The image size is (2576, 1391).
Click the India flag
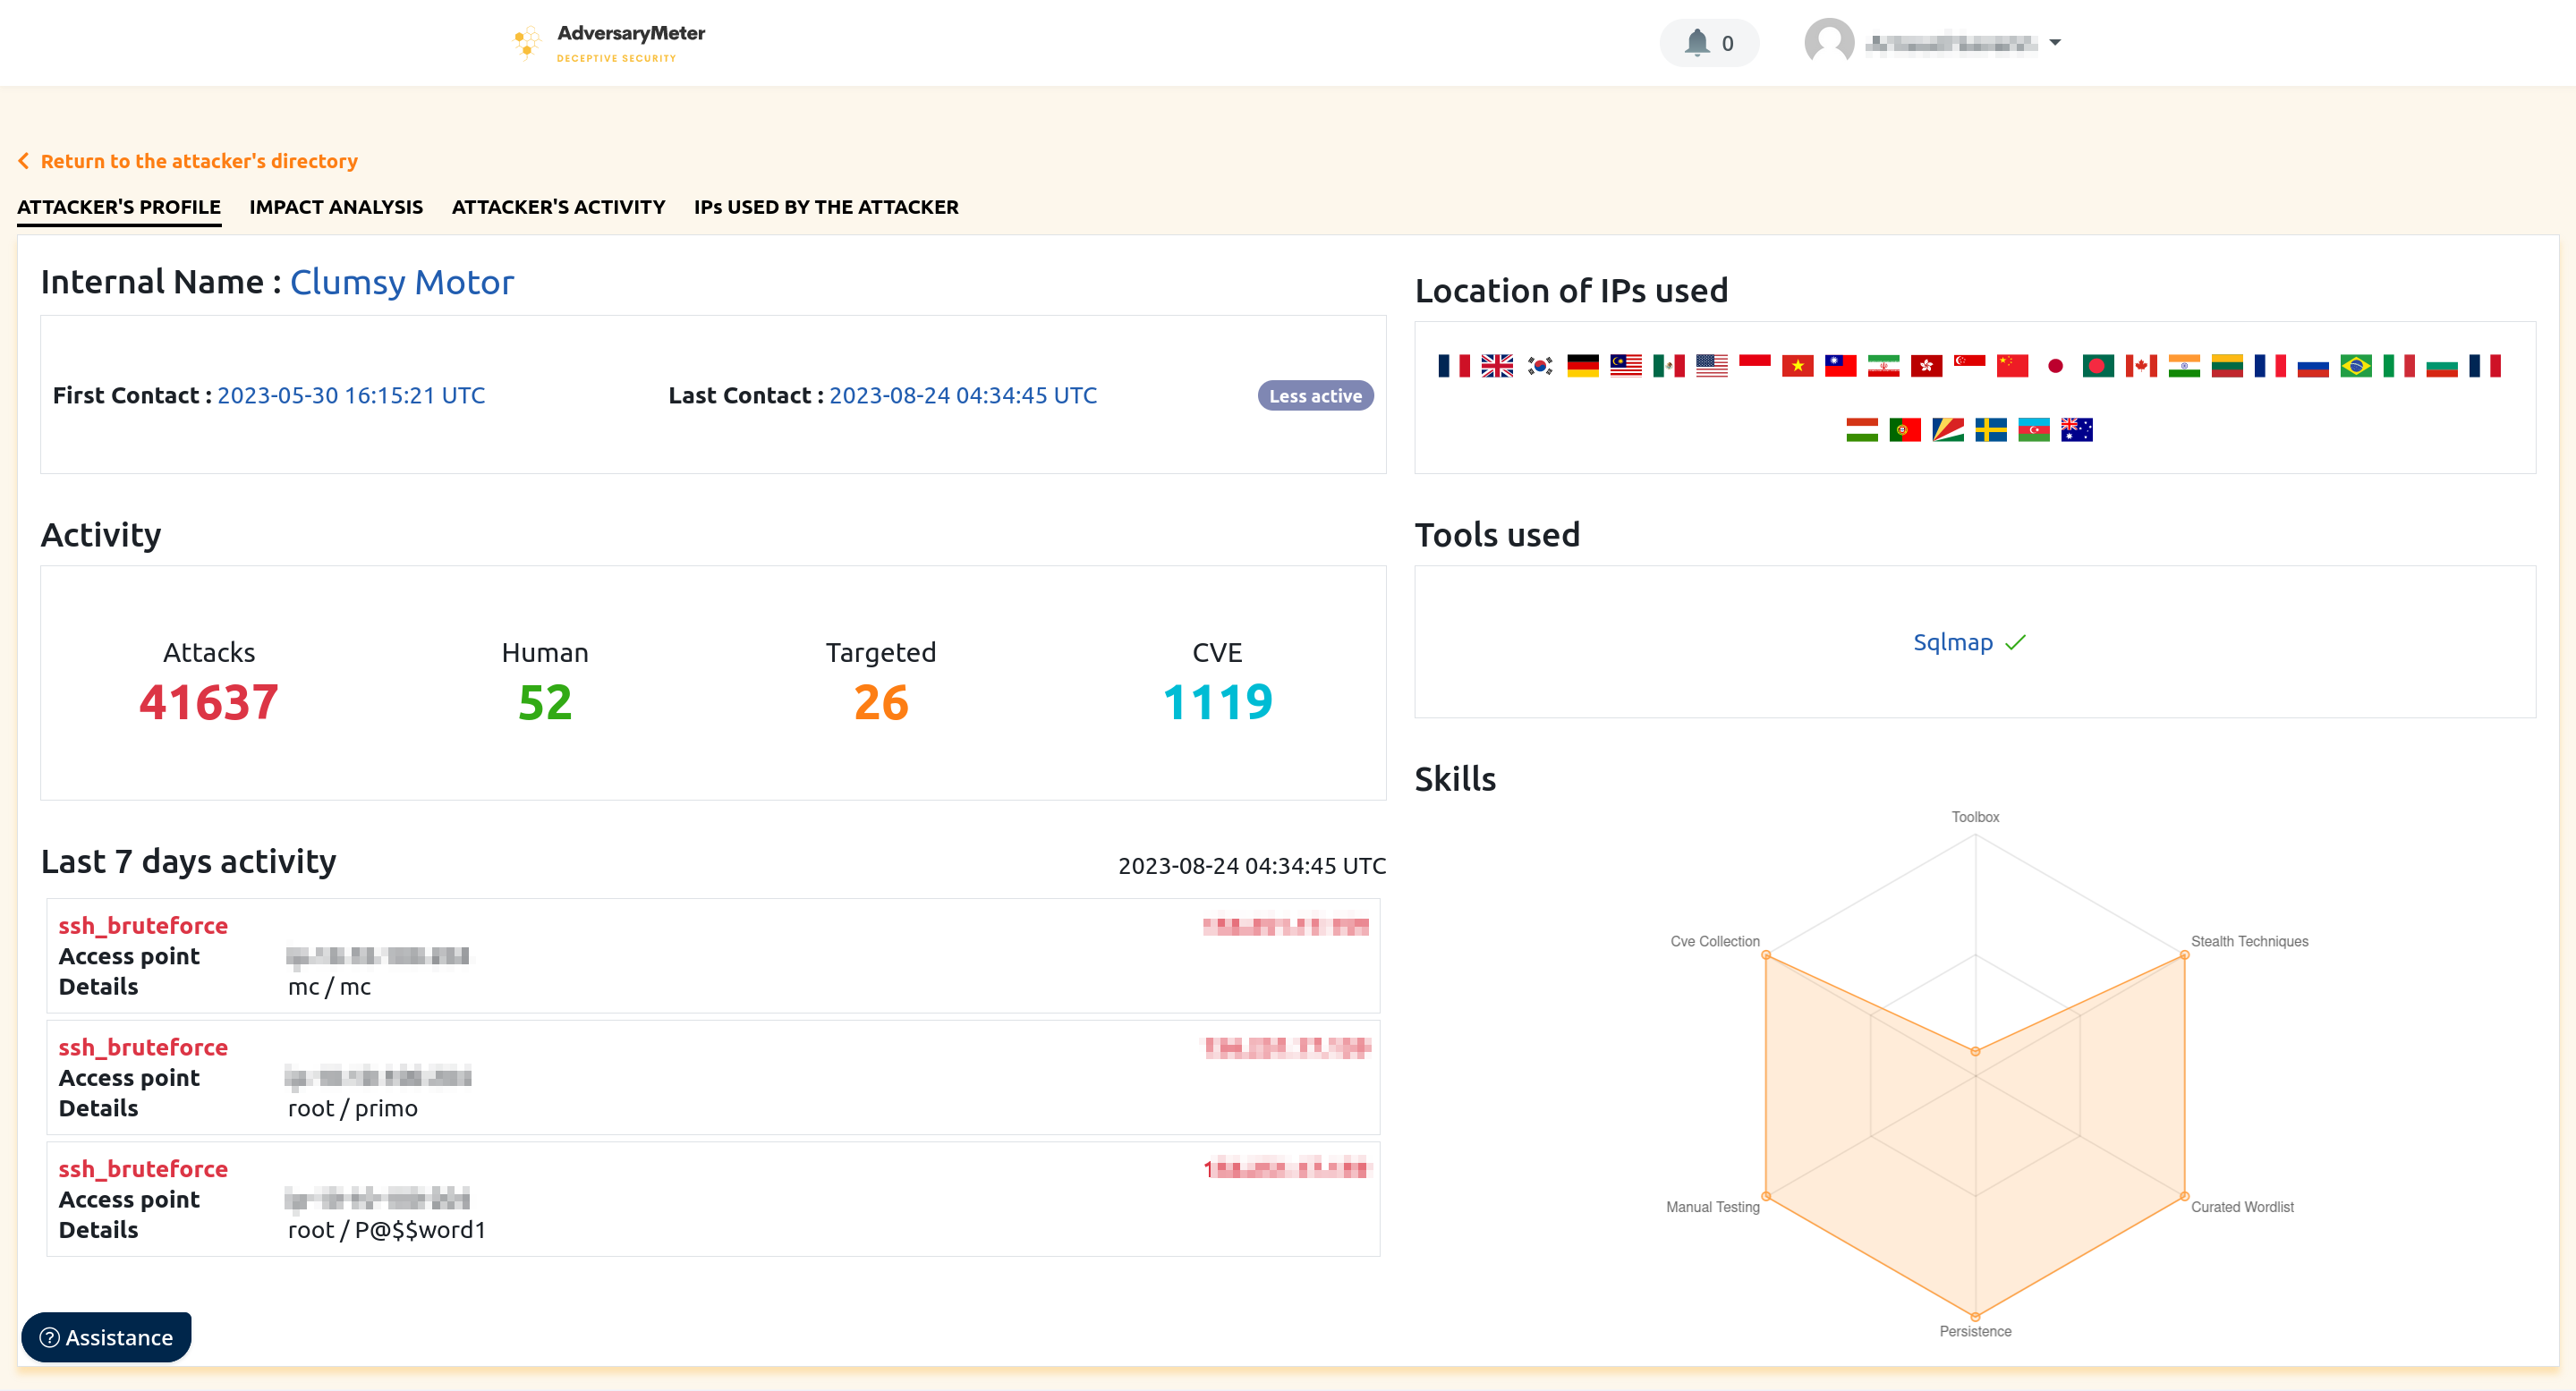(2185, 366)
